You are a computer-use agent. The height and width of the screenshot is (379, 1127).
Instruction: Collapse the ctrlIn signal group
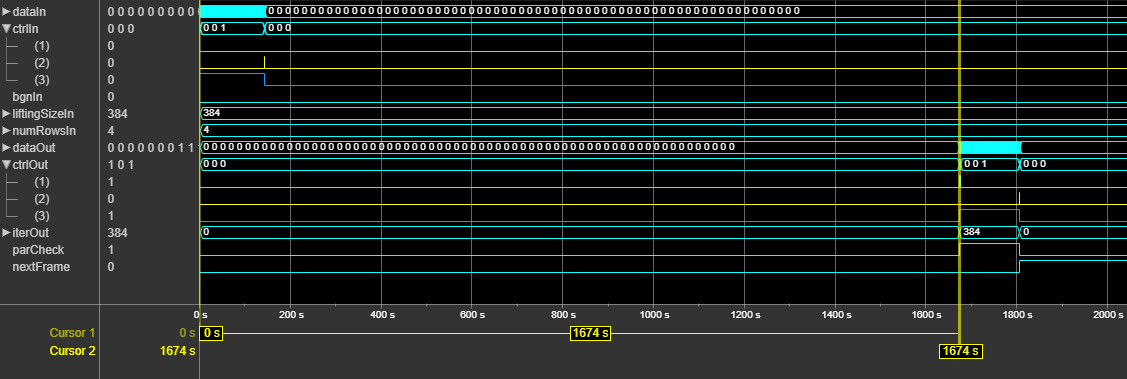[6, 28]
